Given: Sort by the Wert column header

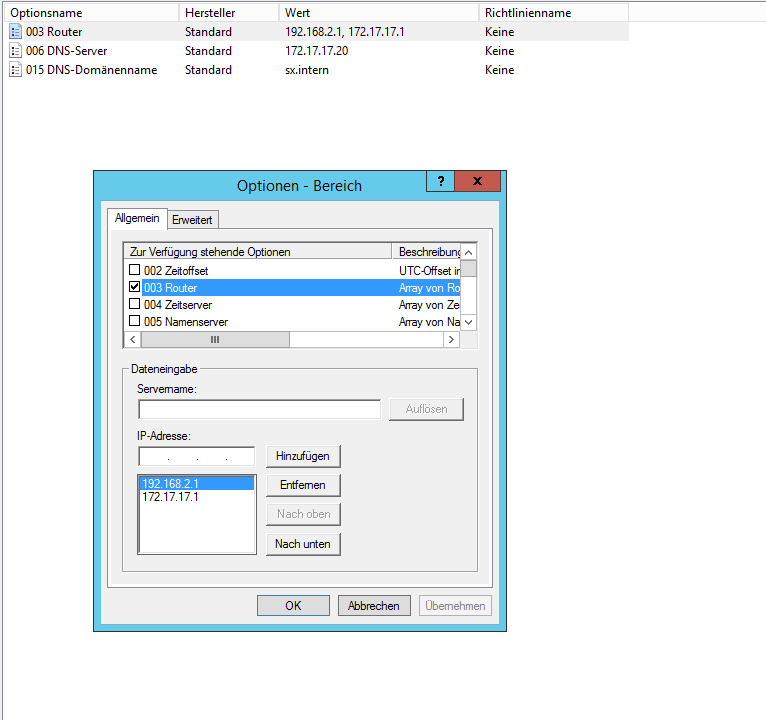Looking at the screenshot, I should (379, 13).
